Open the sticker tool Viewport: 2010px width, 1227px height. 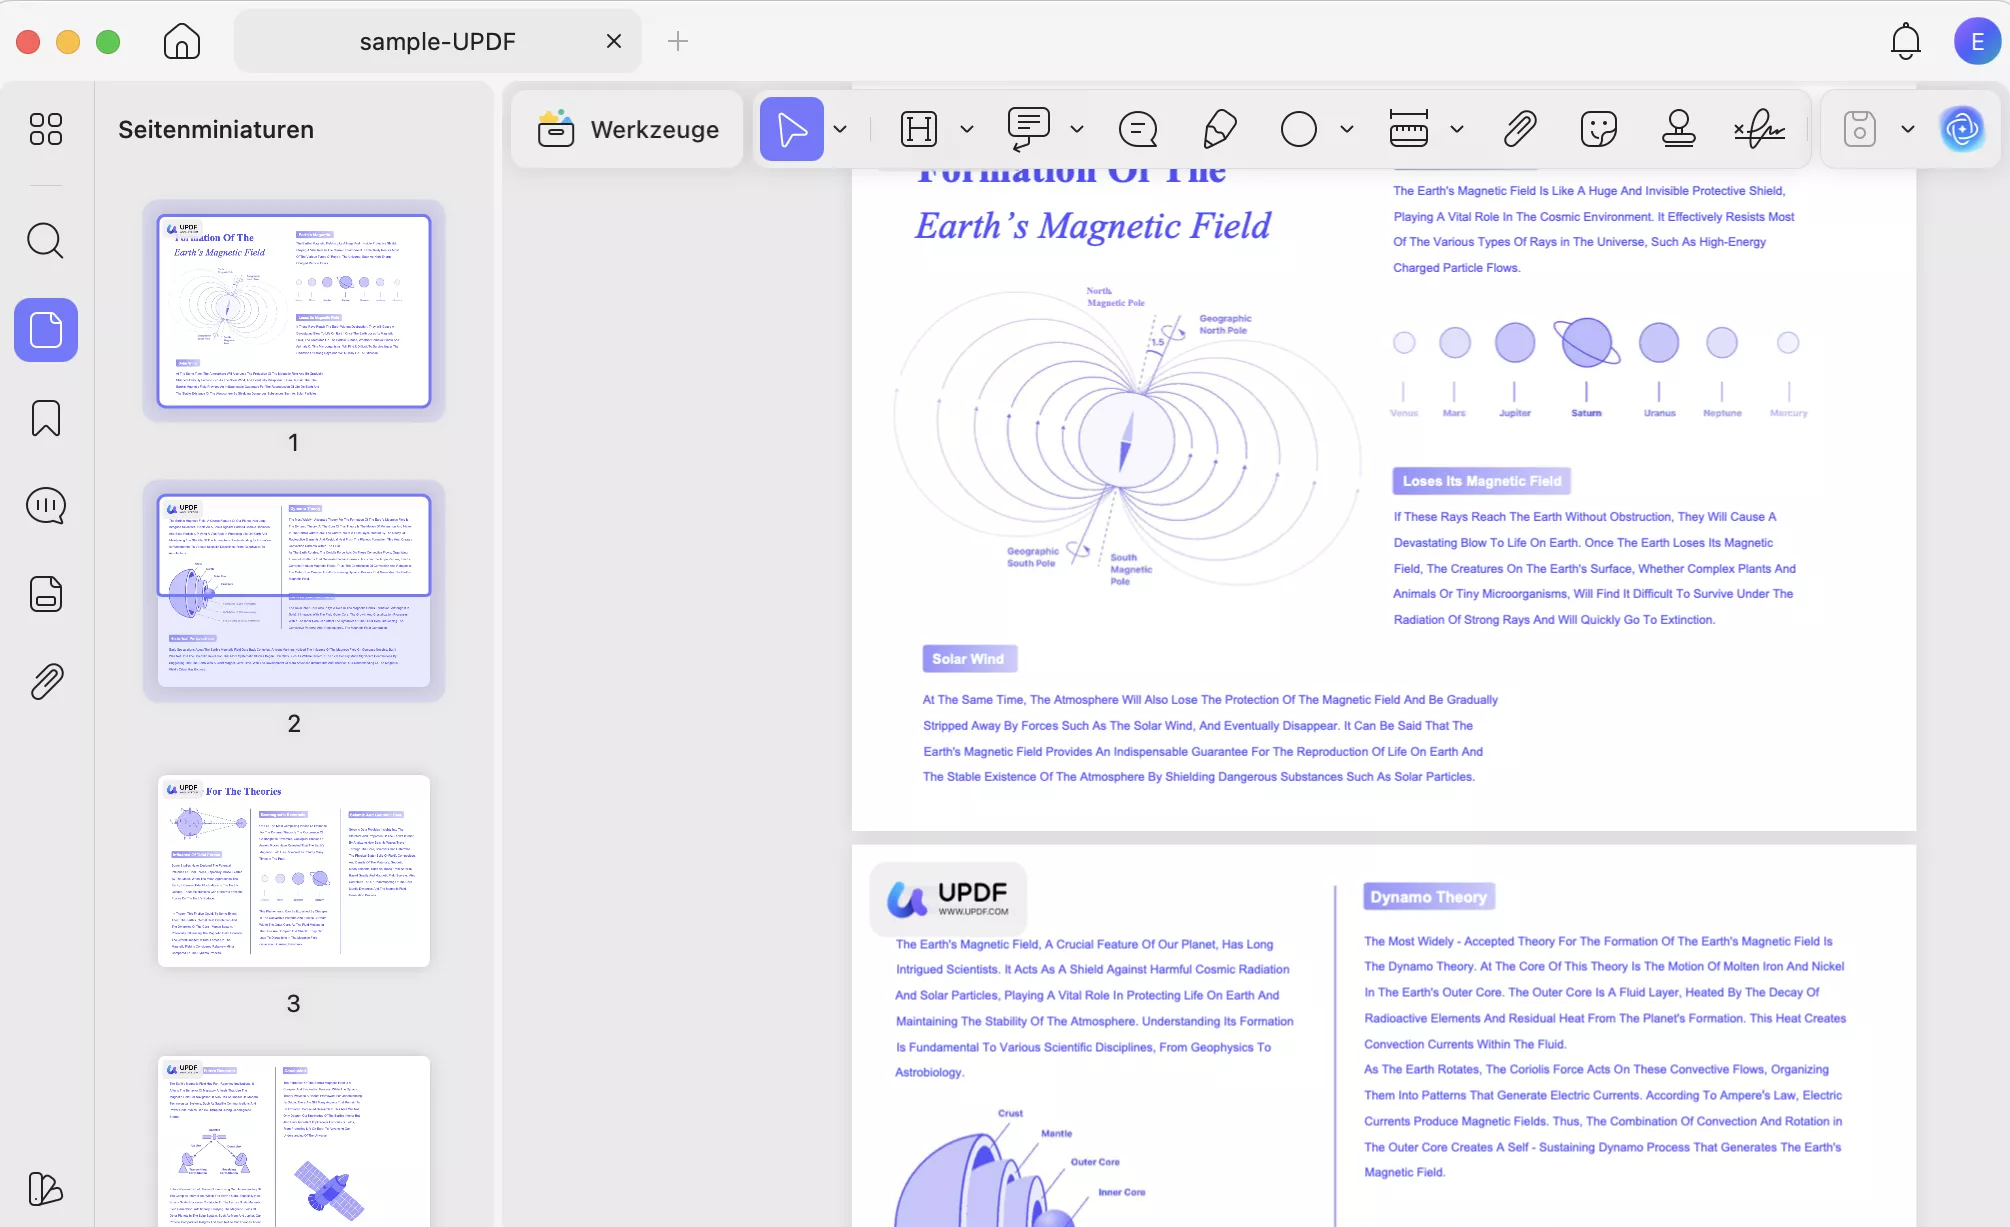1598,129
